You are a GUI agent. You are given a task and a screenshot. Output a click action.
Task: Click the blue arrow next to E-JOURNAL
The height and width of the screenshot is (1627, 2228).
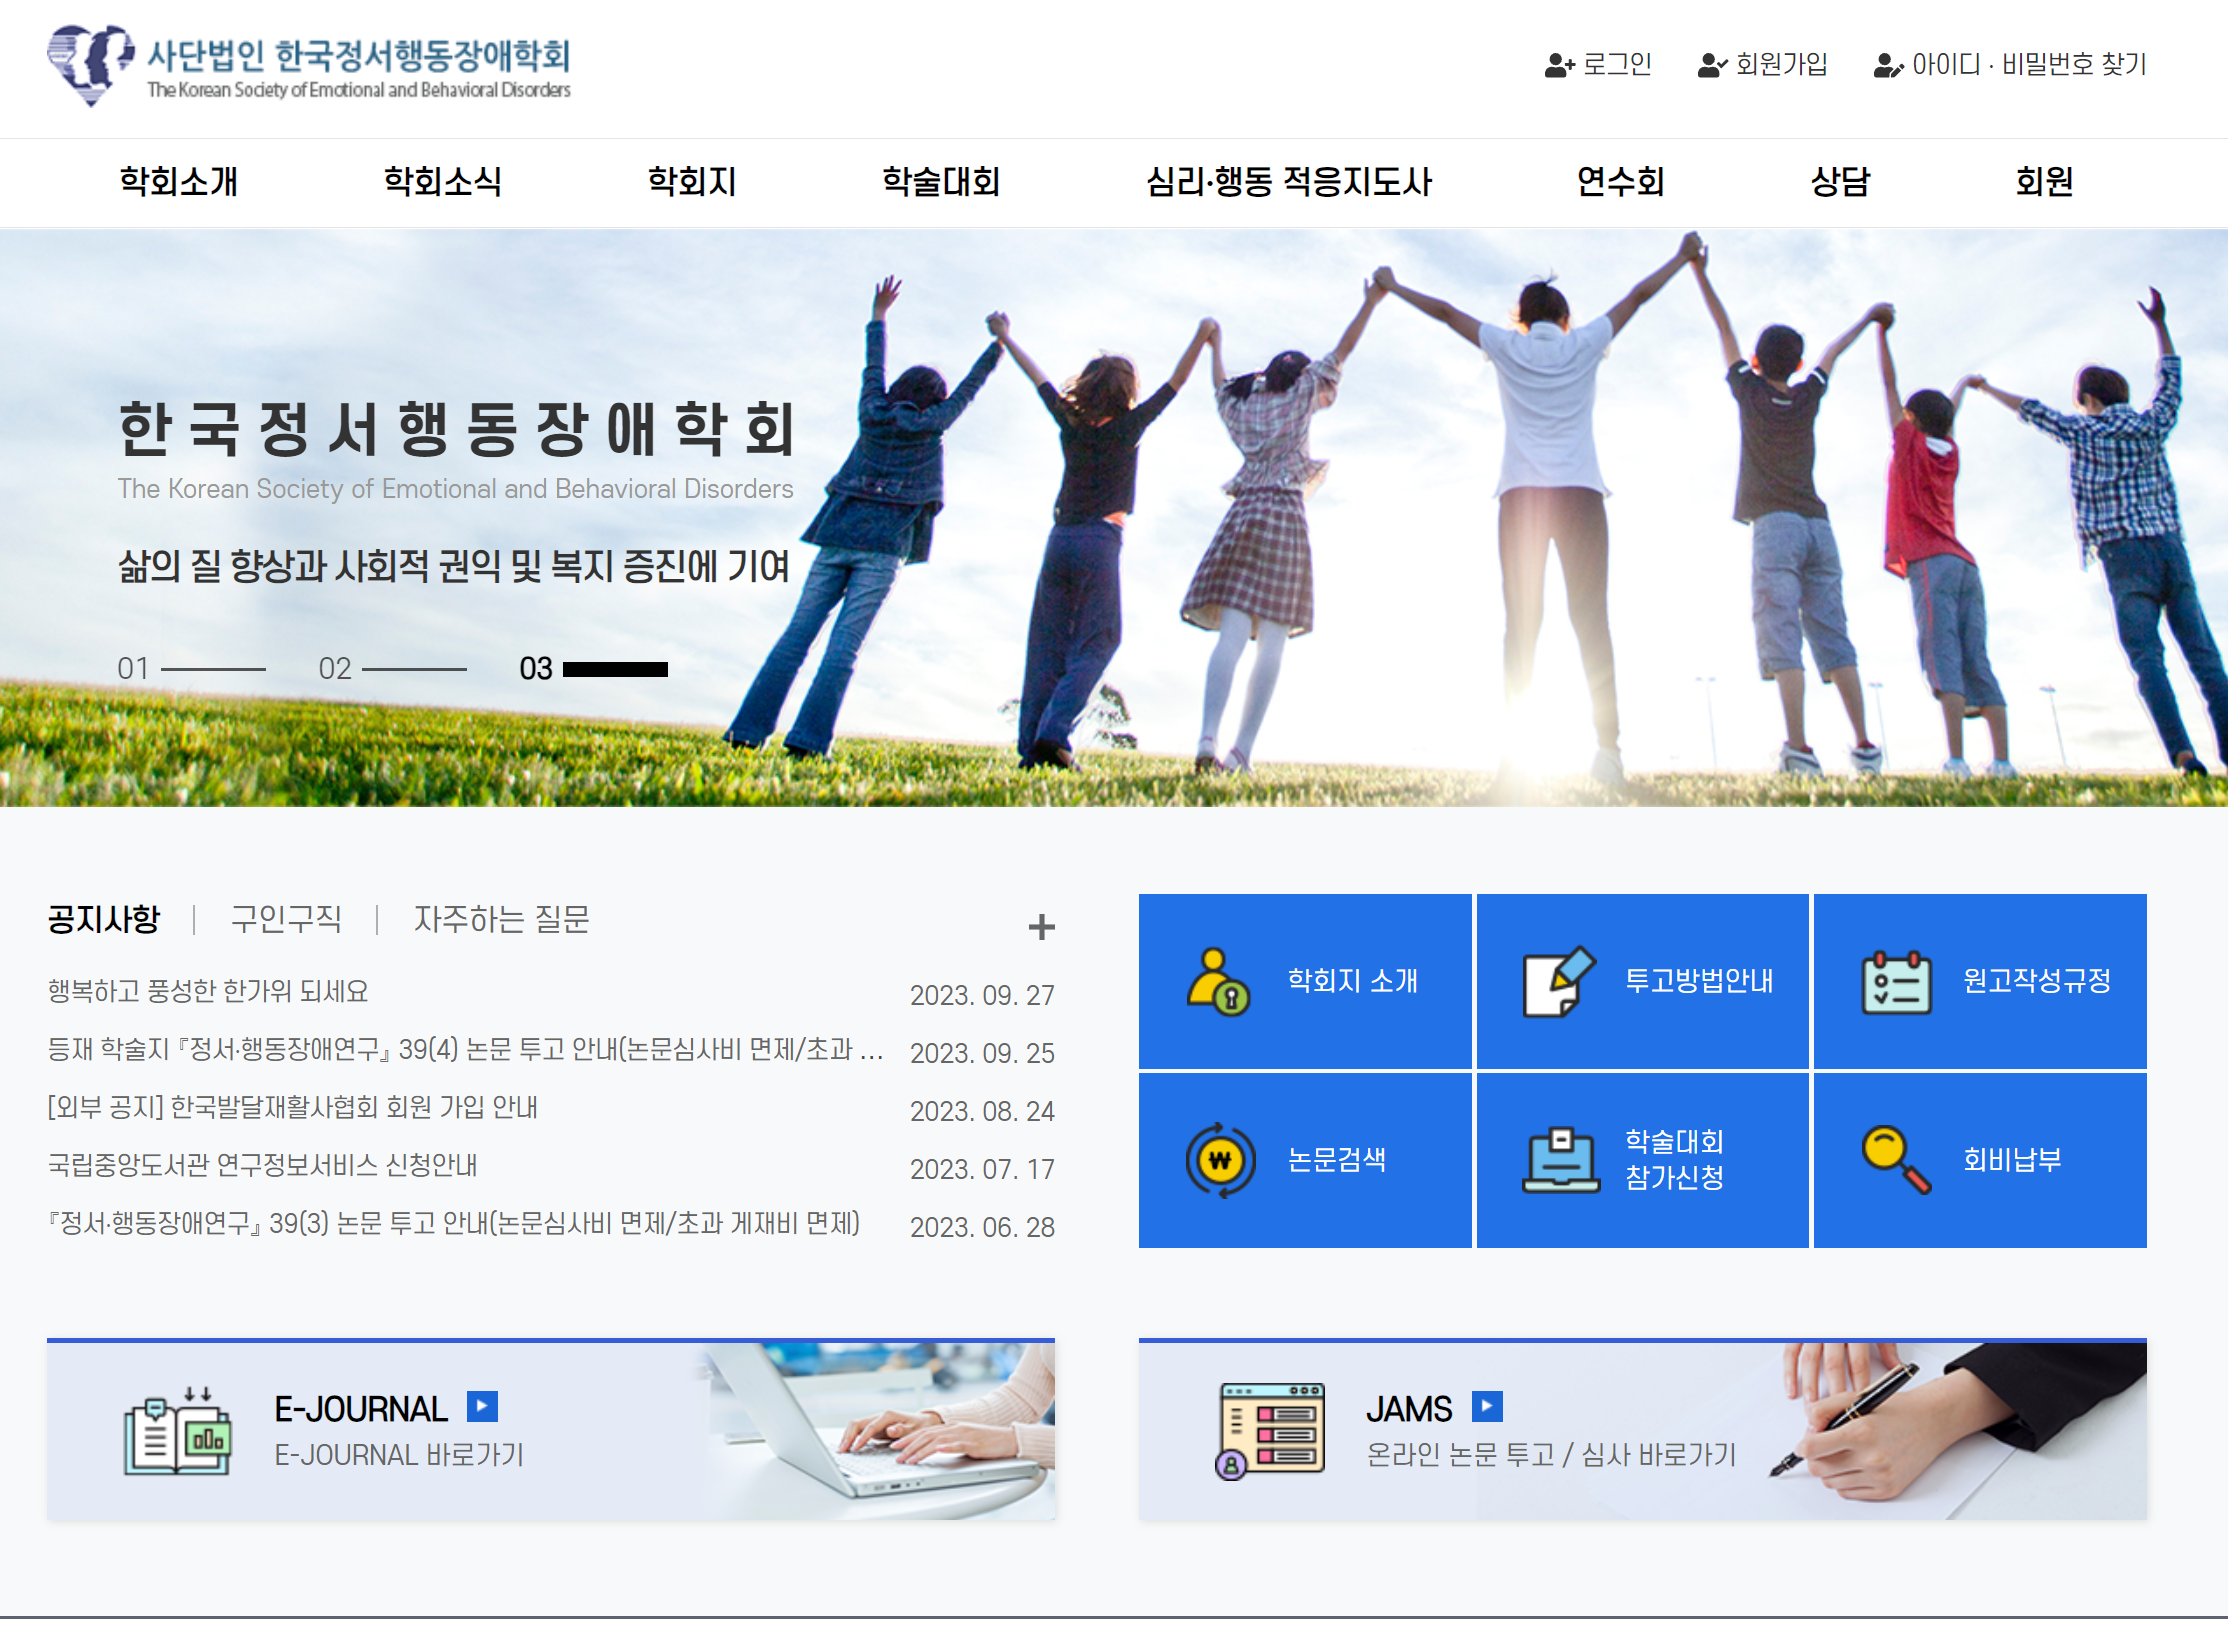[482, 1407]
